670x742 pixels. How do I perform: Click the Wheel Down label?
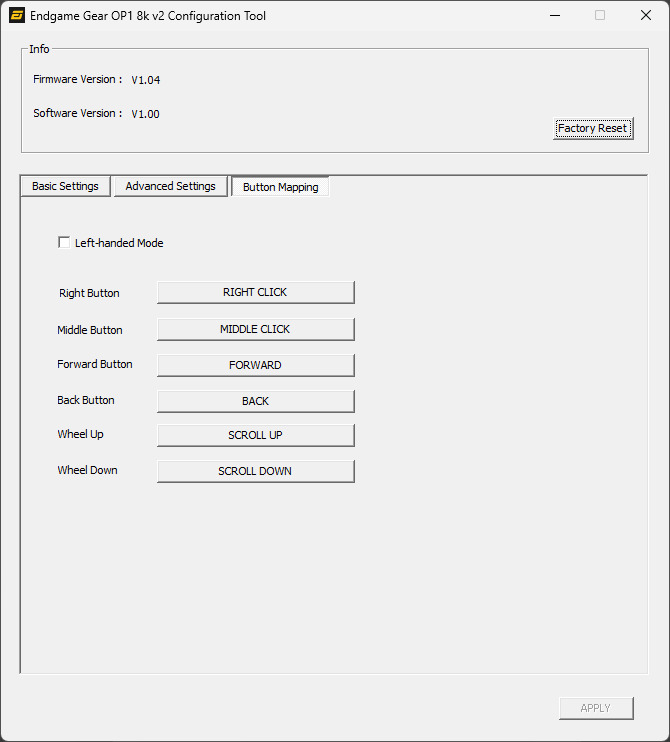87,470
